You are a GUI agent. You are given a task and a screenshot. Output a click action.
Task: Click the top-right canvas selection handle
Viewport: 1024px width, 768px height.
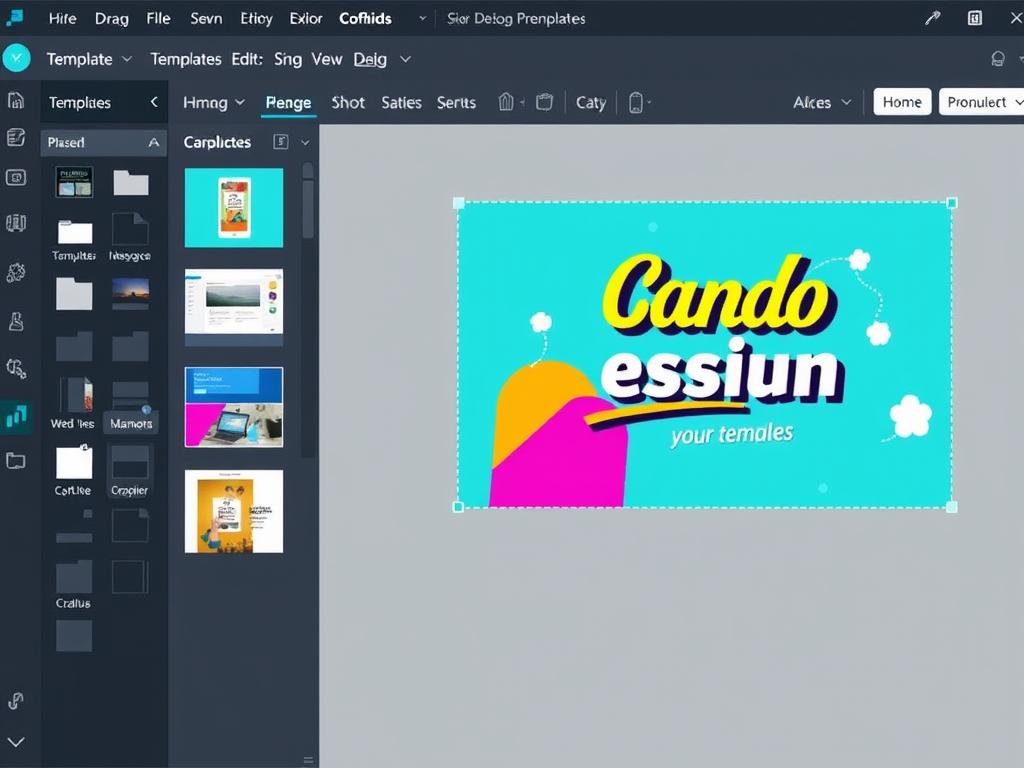tap(952, 203)
